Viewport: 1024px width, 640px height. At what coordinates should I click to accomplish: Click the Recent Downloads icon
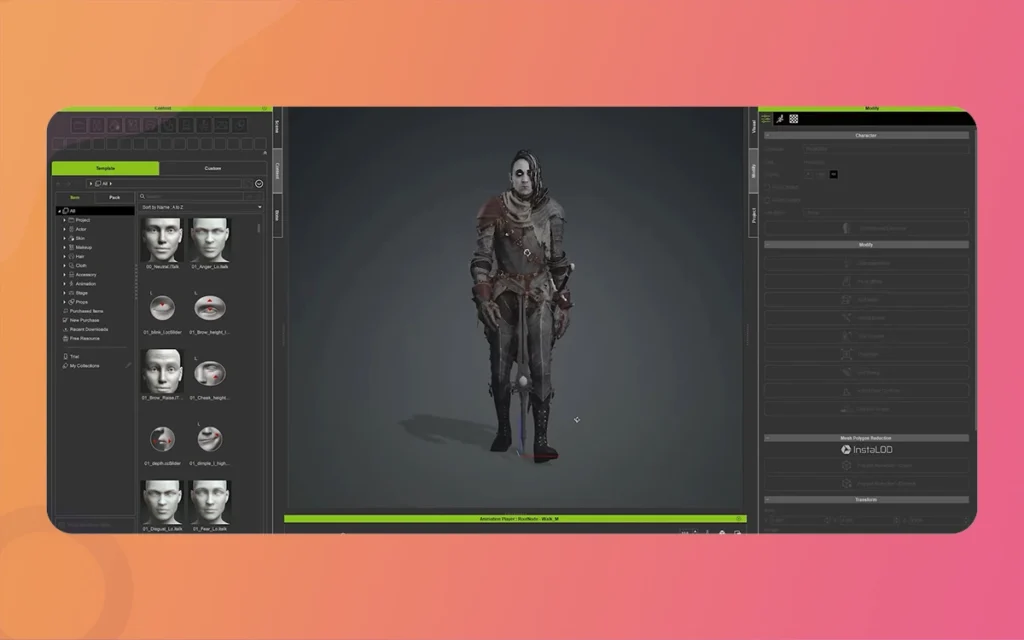pos(65,329)
